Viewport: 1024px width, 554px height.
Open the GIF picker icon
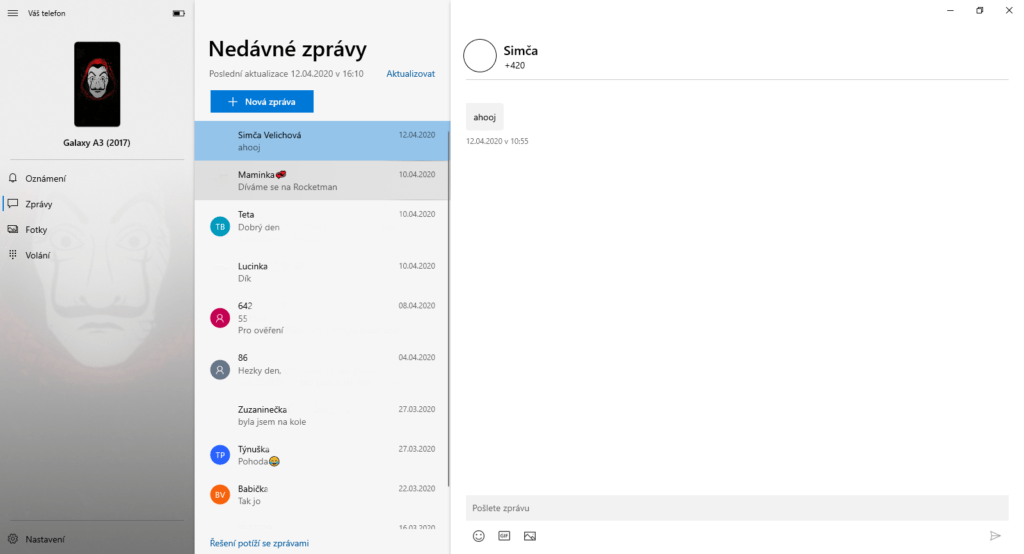[504, 536]
